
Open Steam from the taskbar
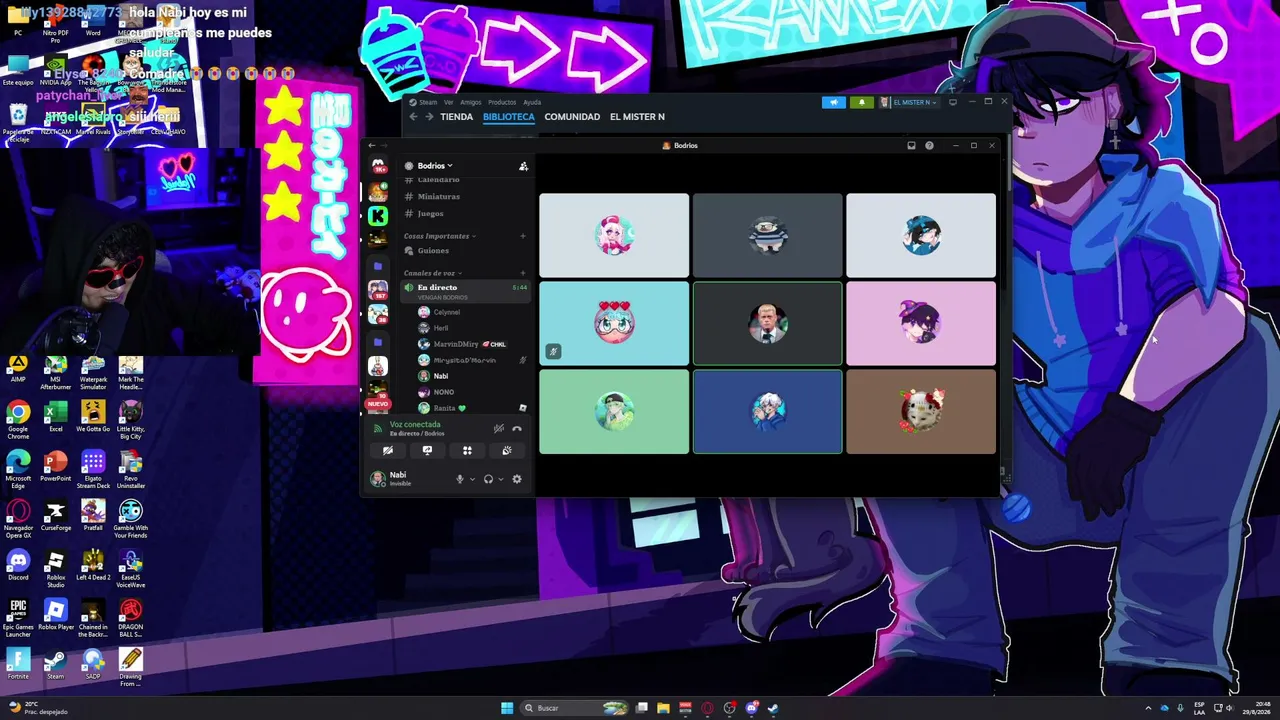point(773,708)
